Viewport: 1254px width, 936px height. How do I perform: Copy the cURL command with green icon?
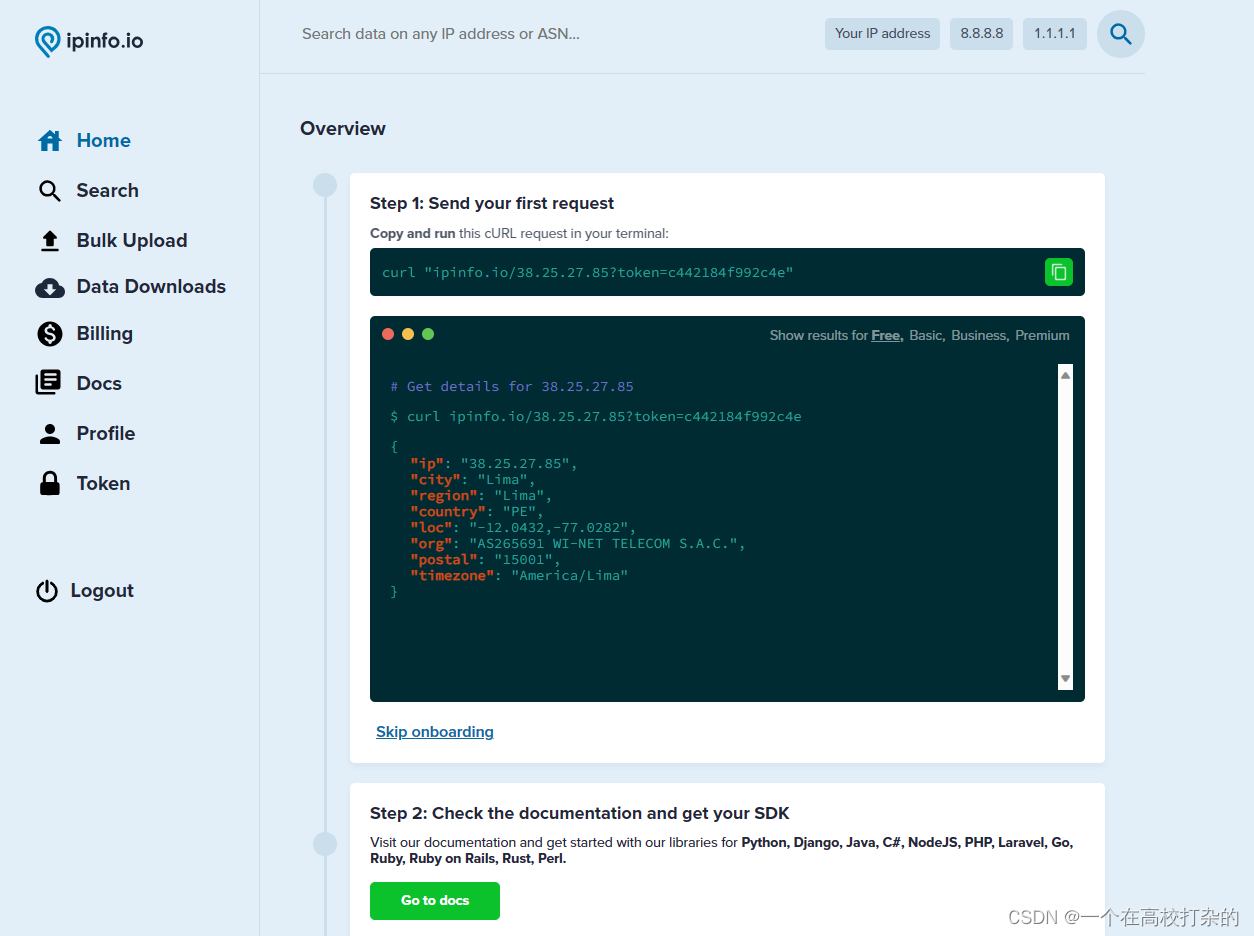click(x=1059, y=272)
